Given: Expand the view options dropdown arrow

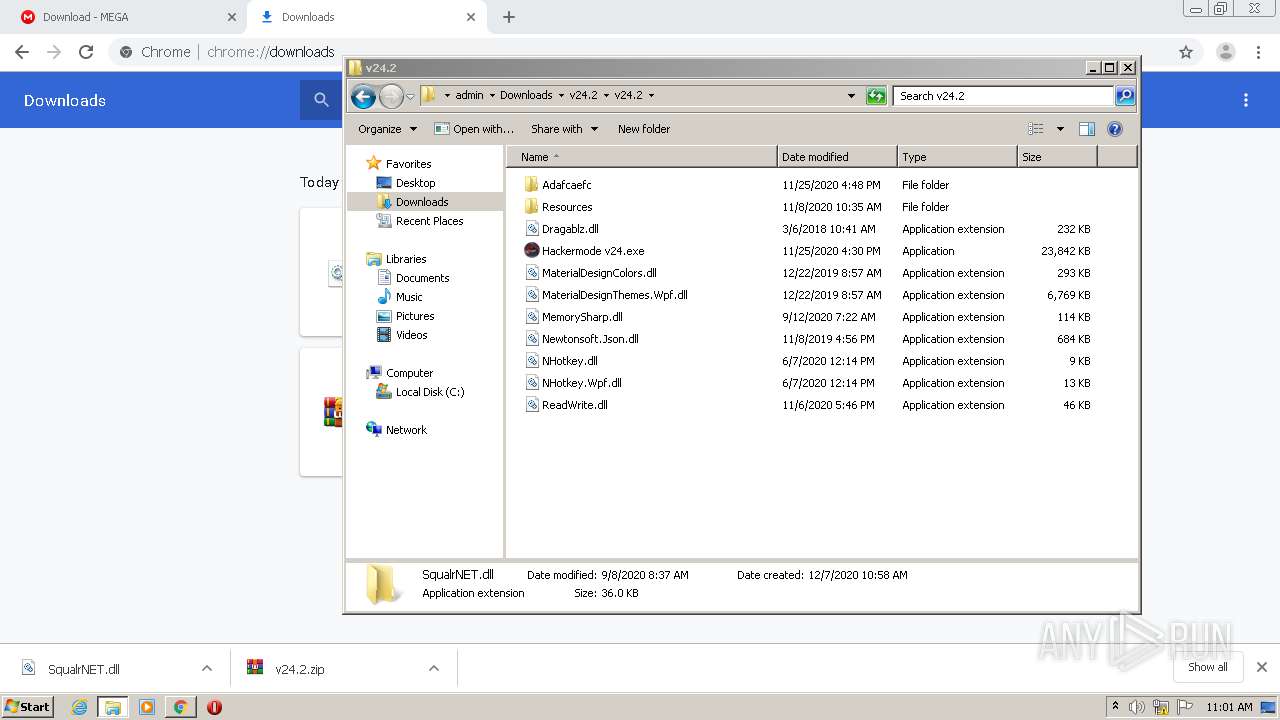Looking at the screenshot, I should [1060, 129].
